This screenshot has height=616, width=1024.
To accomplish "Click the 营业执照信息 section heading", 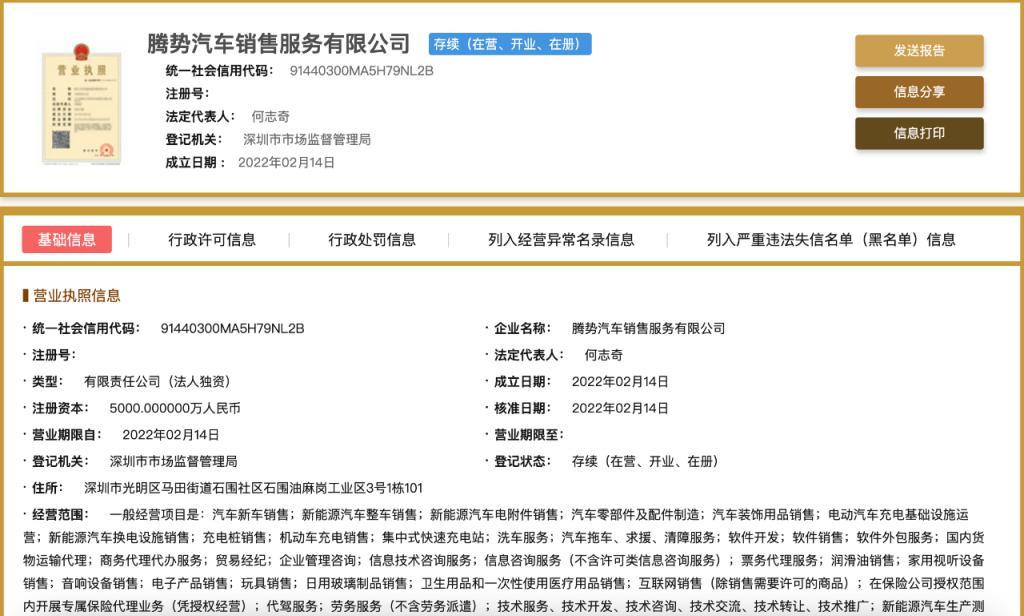I will coord(76,295).
